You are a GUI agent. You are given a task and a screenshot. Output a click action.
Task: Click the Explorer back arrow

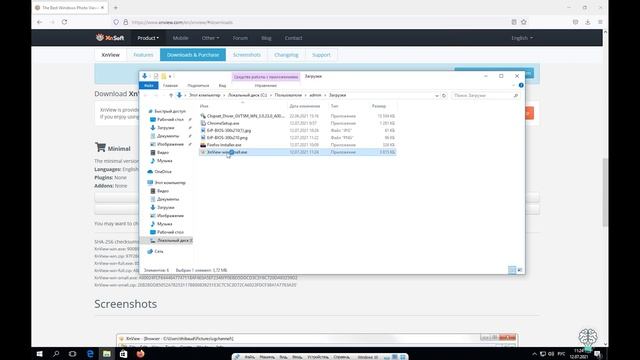coord(146,95)
